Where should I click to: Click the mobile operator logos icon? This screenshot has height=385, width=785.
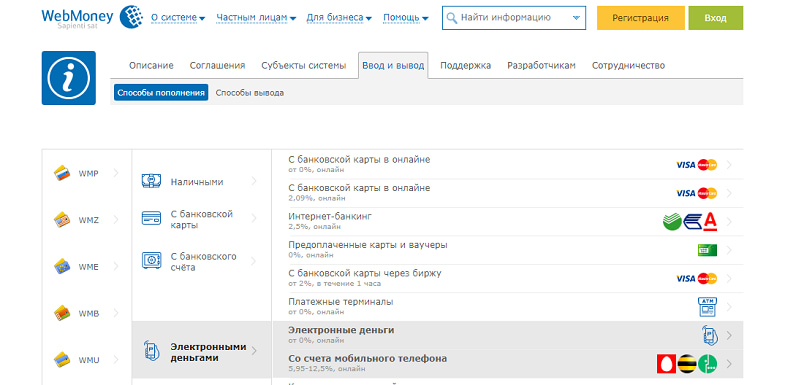687,363
